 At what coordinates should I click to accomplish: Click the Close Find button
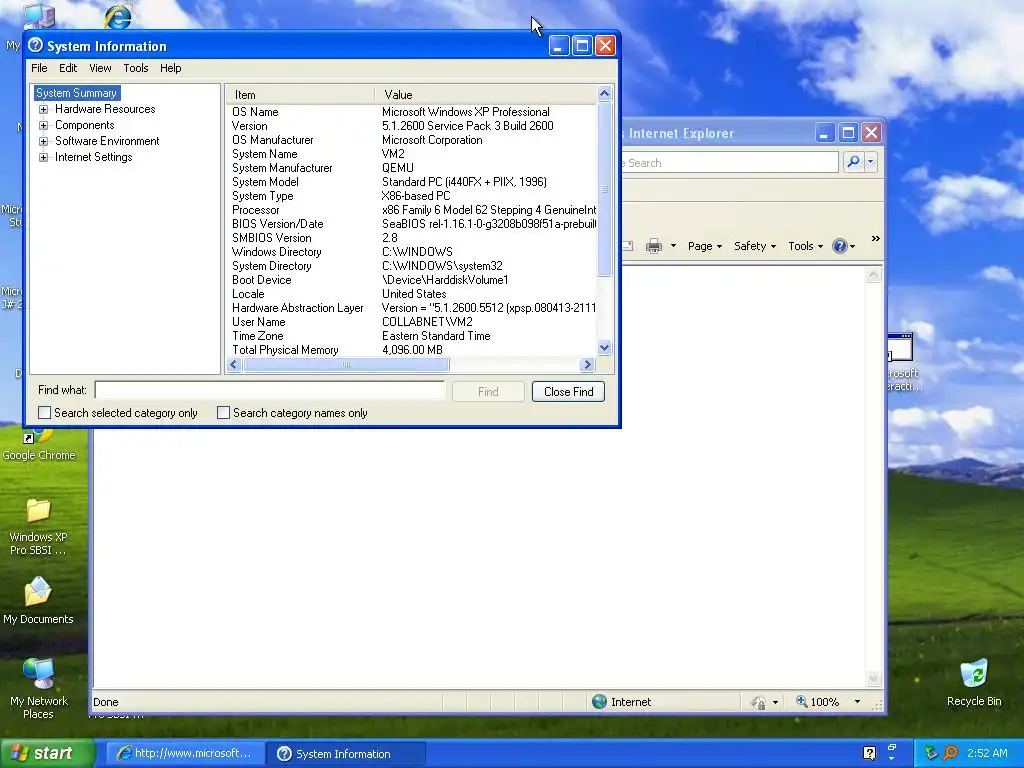pos(568,392)
